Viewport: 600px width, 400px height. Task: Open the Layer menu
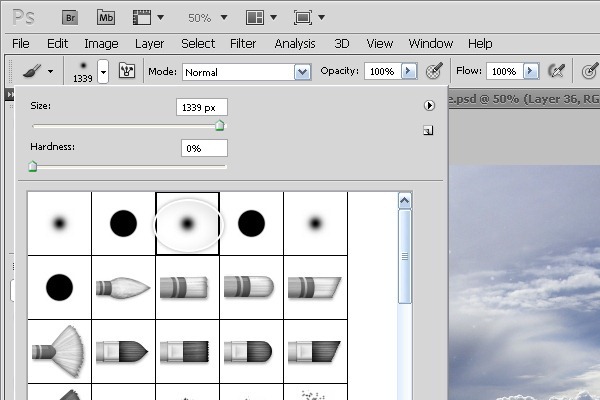click(149, 44)
